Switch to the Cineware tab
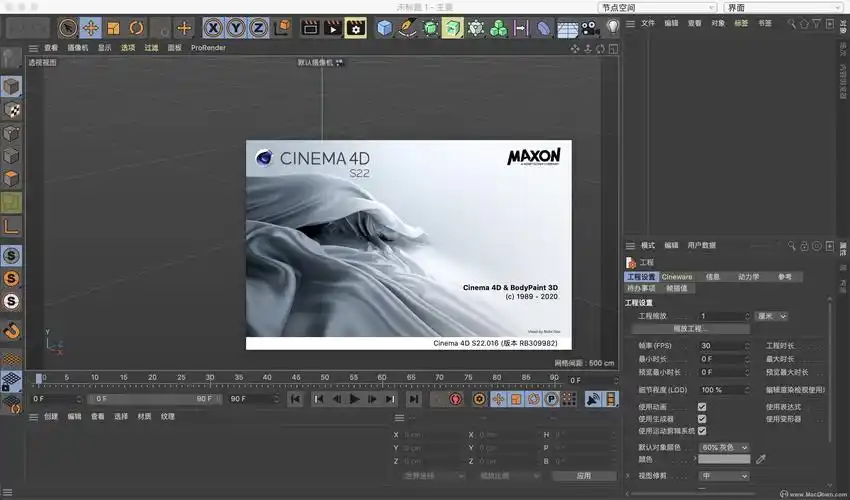Viewport: 850px width, 500px height. [x=677, y=277]
